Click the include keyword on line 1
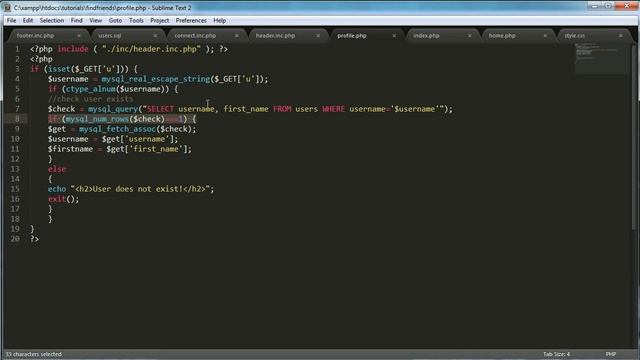 [73, 49]
